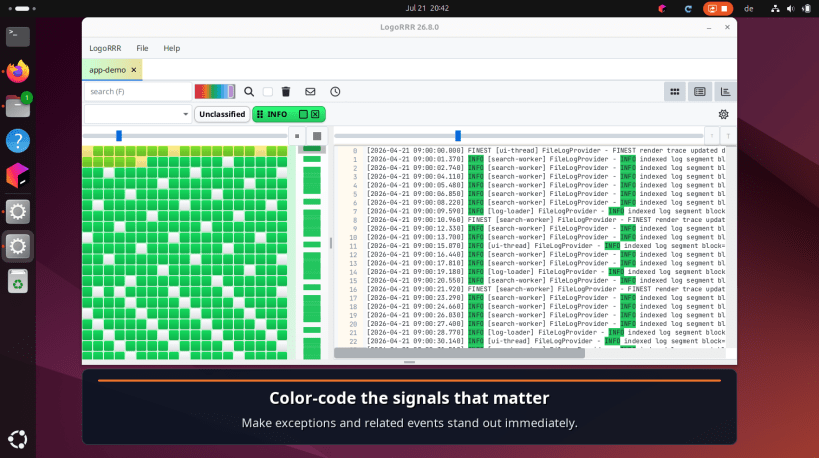Click the envelope icon
Screen dimensions: 819x458
coord(310,92)
